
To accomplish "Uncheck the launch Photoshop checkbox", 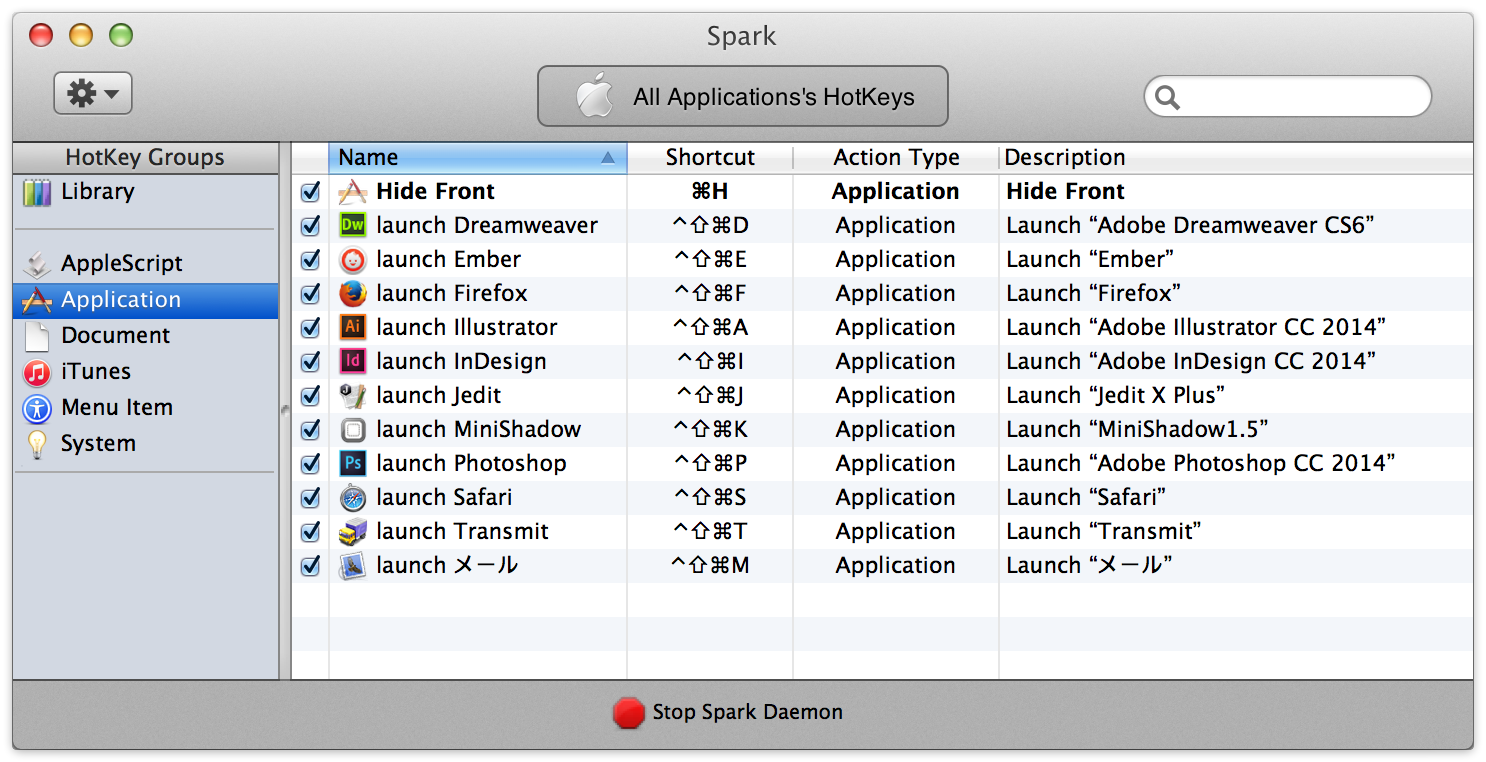I will pyautogui.click(x=310, y=463).
